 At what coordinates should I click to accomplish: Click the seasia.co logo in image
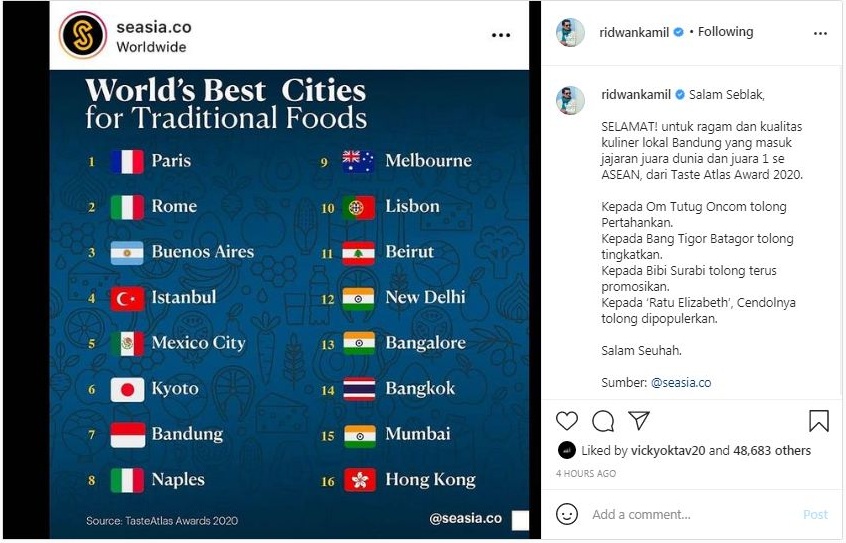(x=82, y=36)
